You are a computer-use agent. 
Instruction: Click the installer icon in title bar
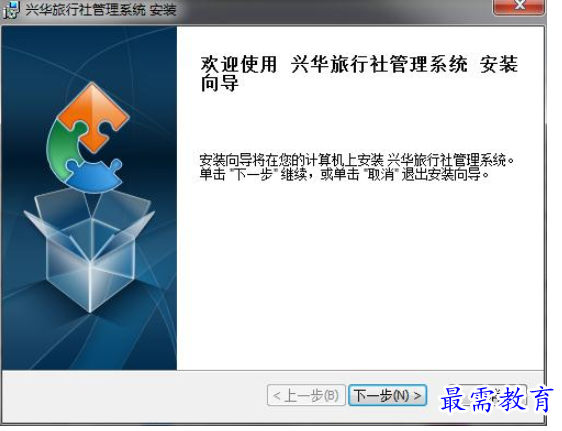coord(10,10)
